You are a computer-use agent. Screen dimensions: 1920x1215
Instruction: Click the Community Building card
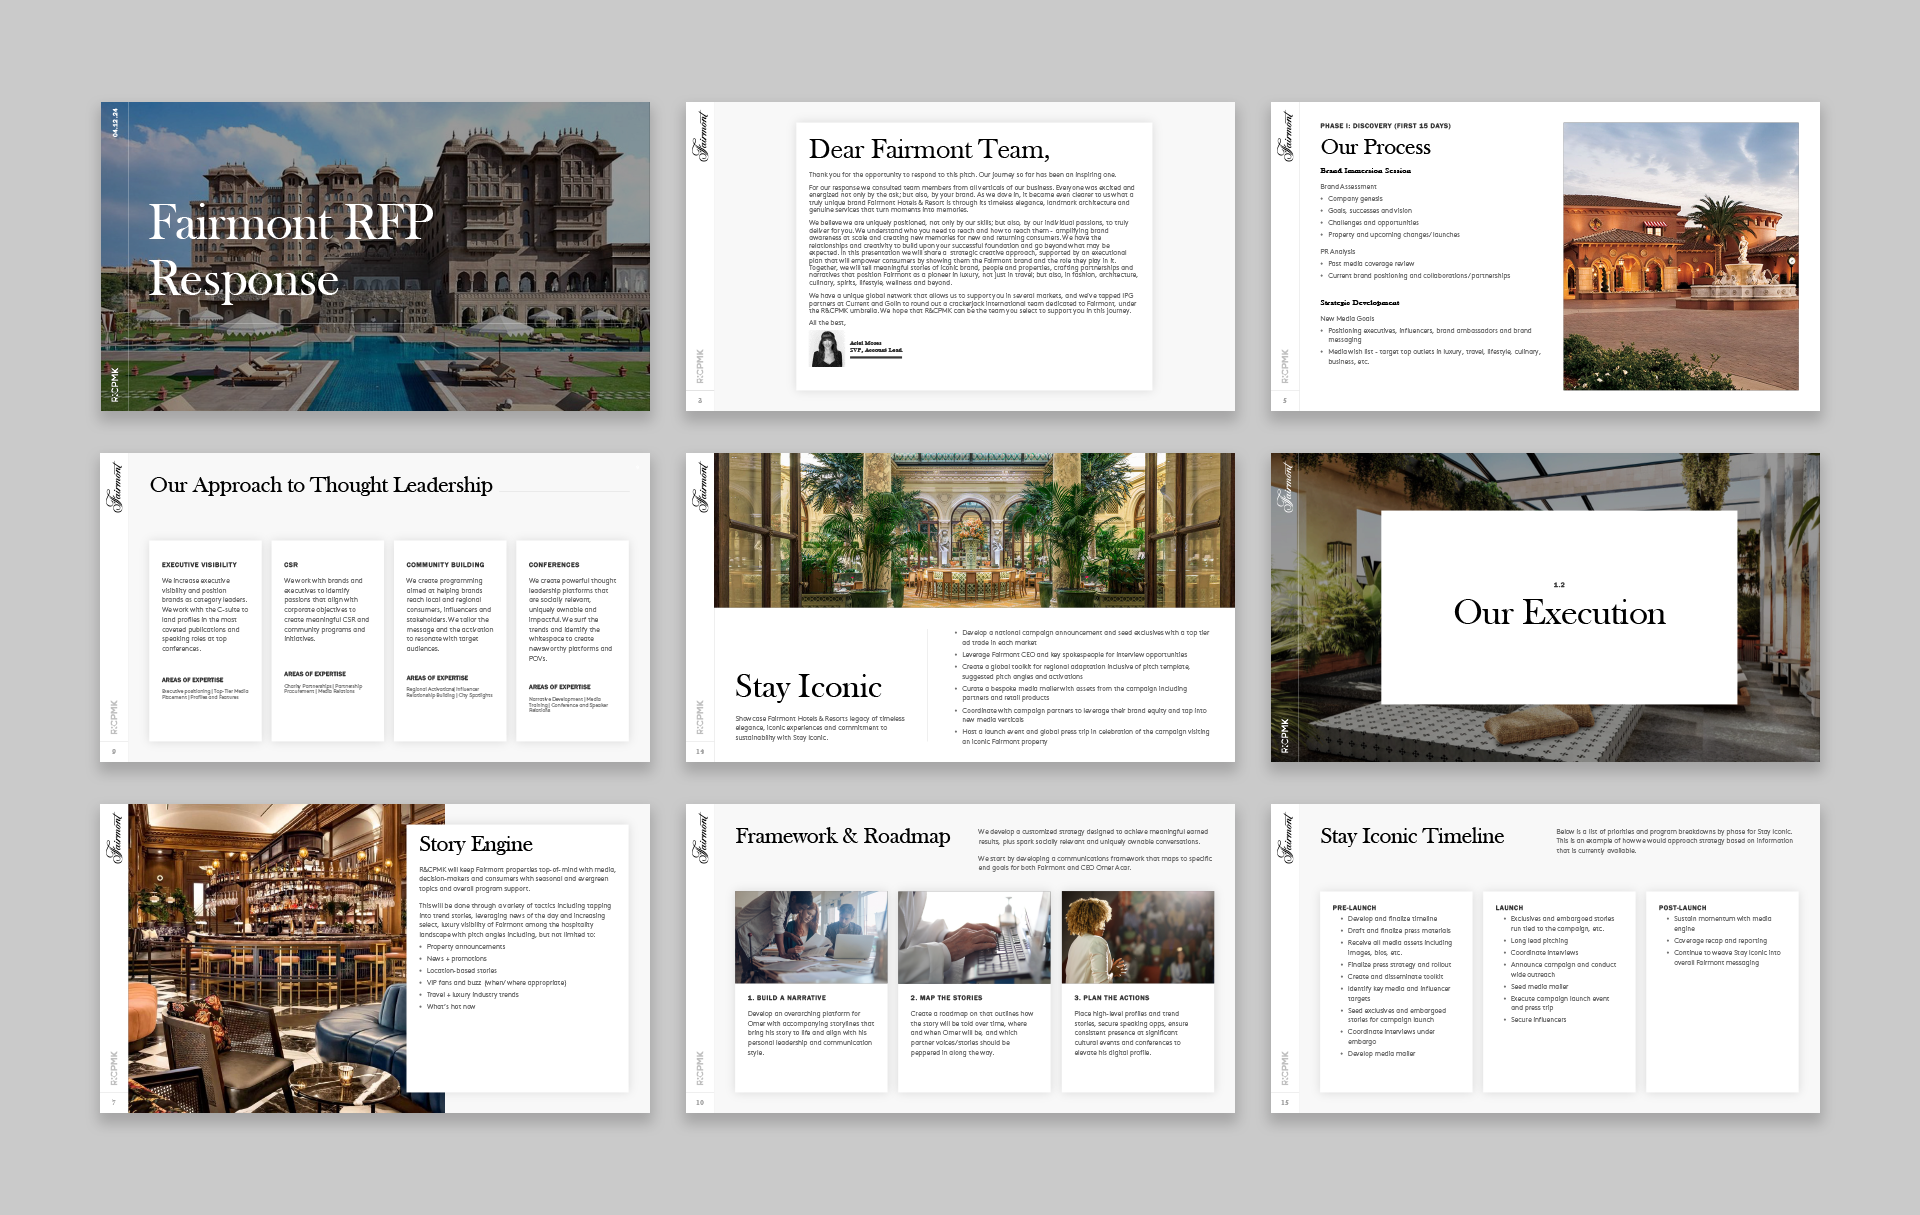[450, 640]
